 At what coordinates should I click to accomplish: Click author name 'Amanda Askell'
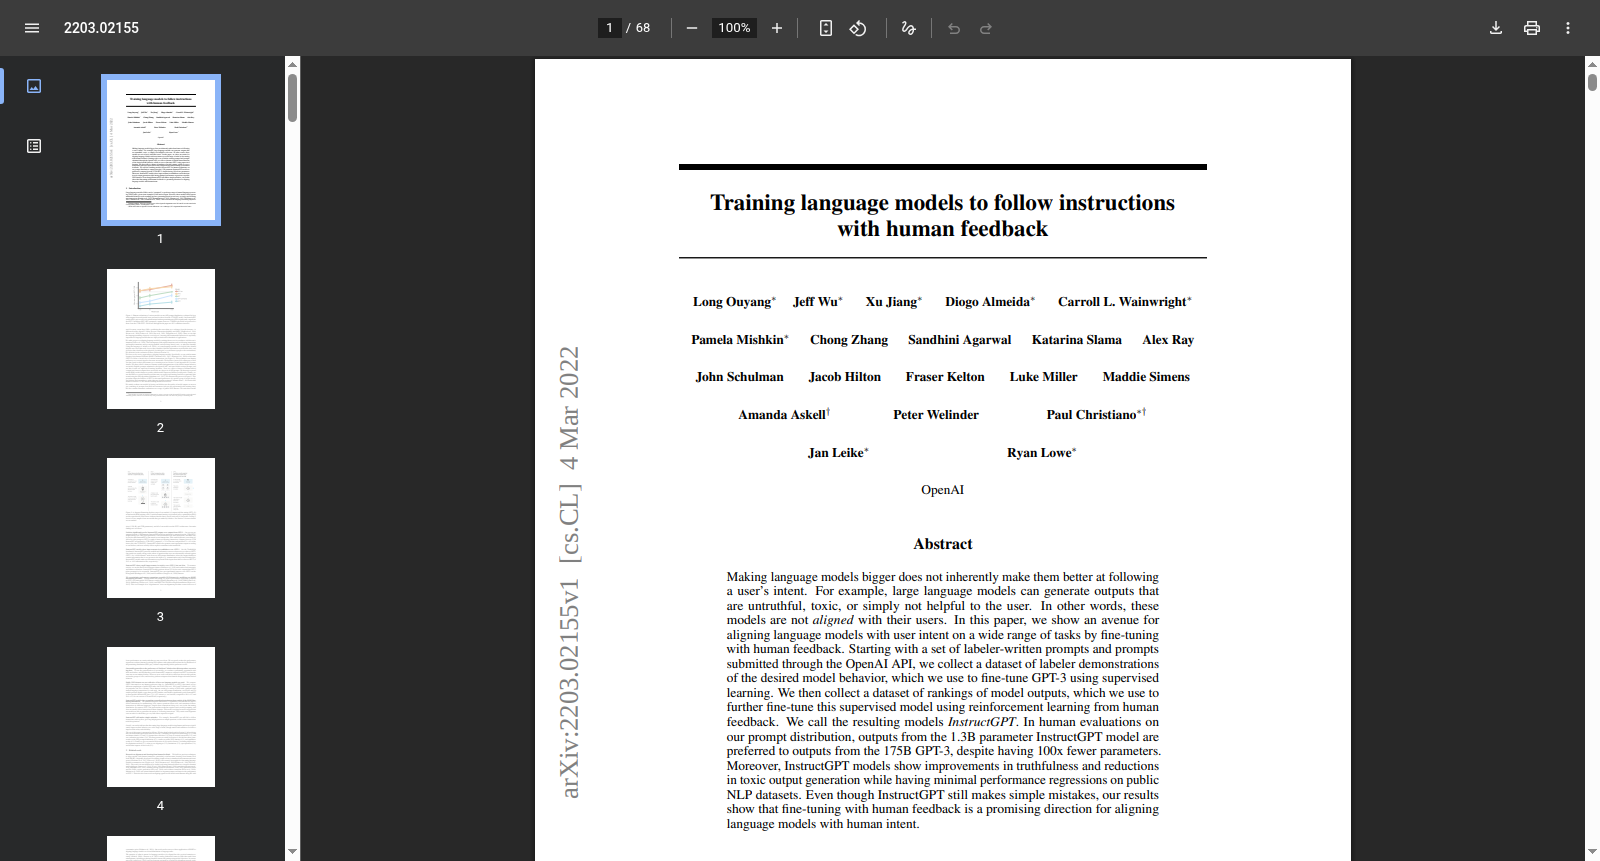coord(782,415)
